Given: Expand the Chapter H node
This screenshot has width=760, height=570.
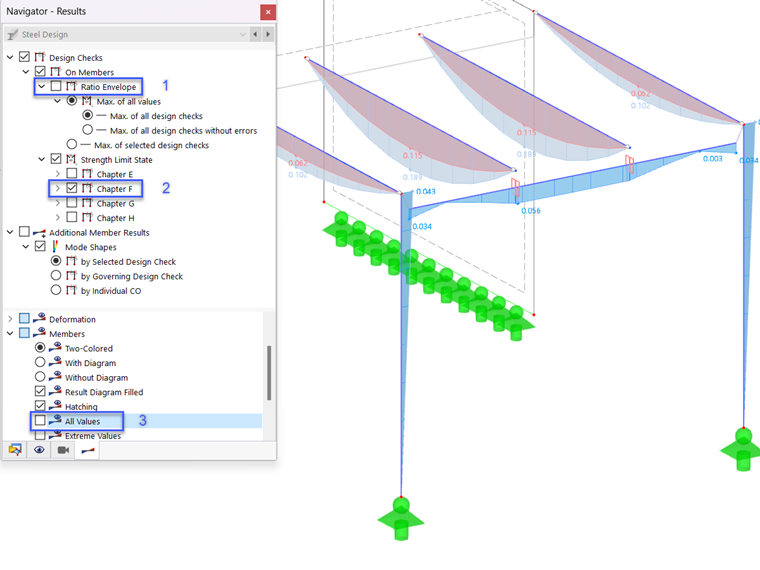Looking at the screenshot, I should [57, 218].
